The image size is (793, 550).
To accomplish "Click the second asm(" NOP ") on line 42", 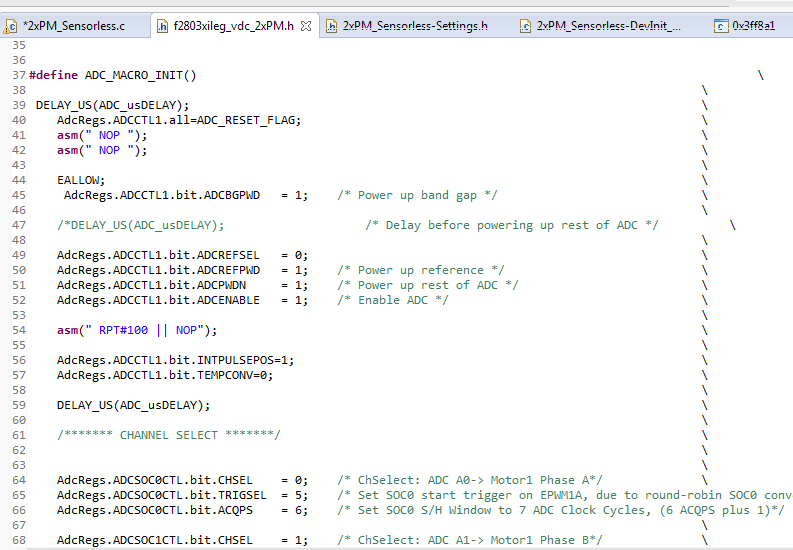I will 102,151.
